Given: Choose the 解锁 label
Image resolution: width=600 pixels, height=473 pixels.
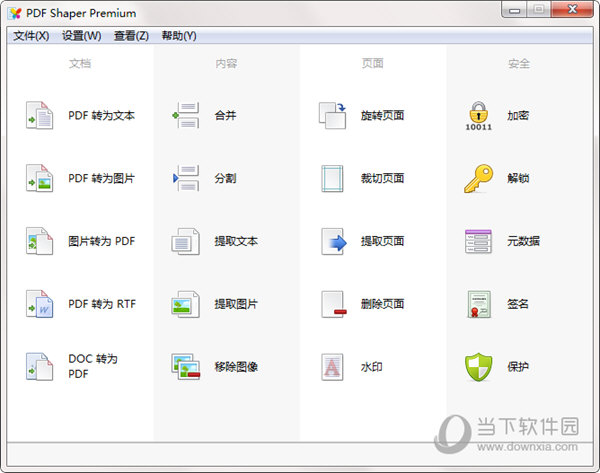Looking at the screenshot, I should (x=518, y=178).
